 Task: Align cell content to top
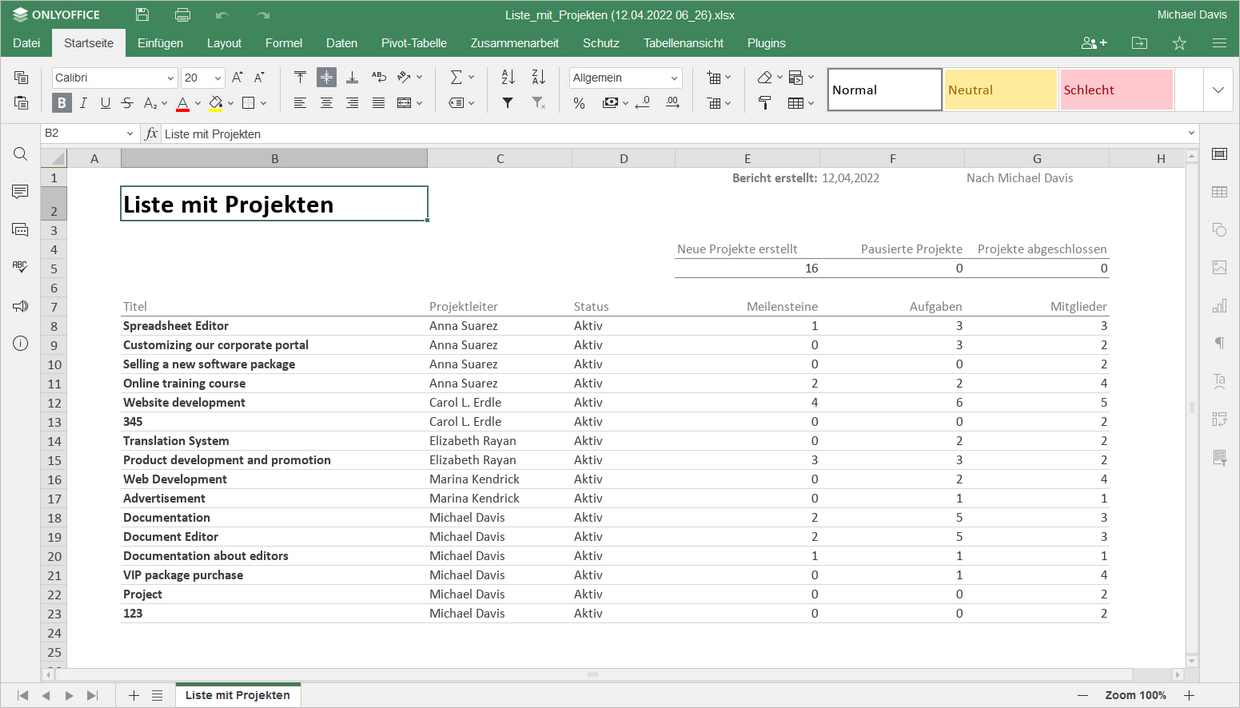coord(300,77)
